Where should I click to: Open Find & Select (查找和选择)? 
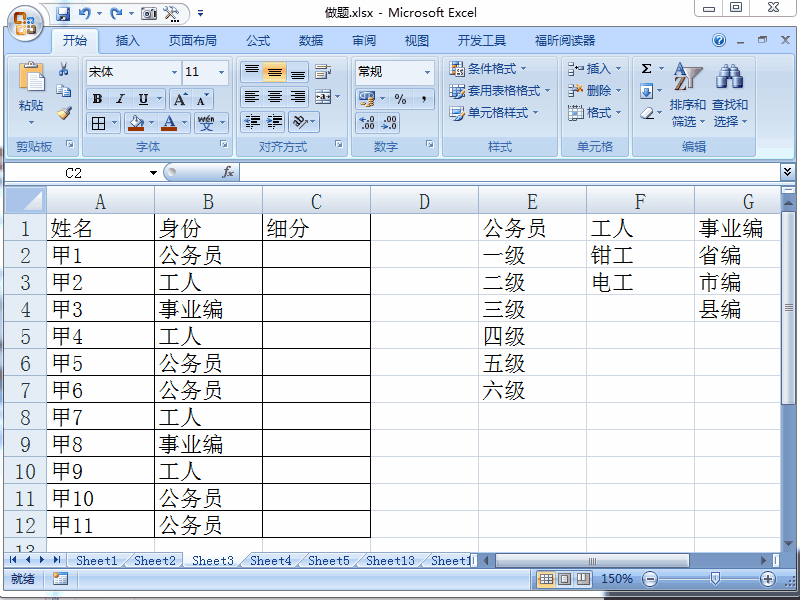click(730, 95)
